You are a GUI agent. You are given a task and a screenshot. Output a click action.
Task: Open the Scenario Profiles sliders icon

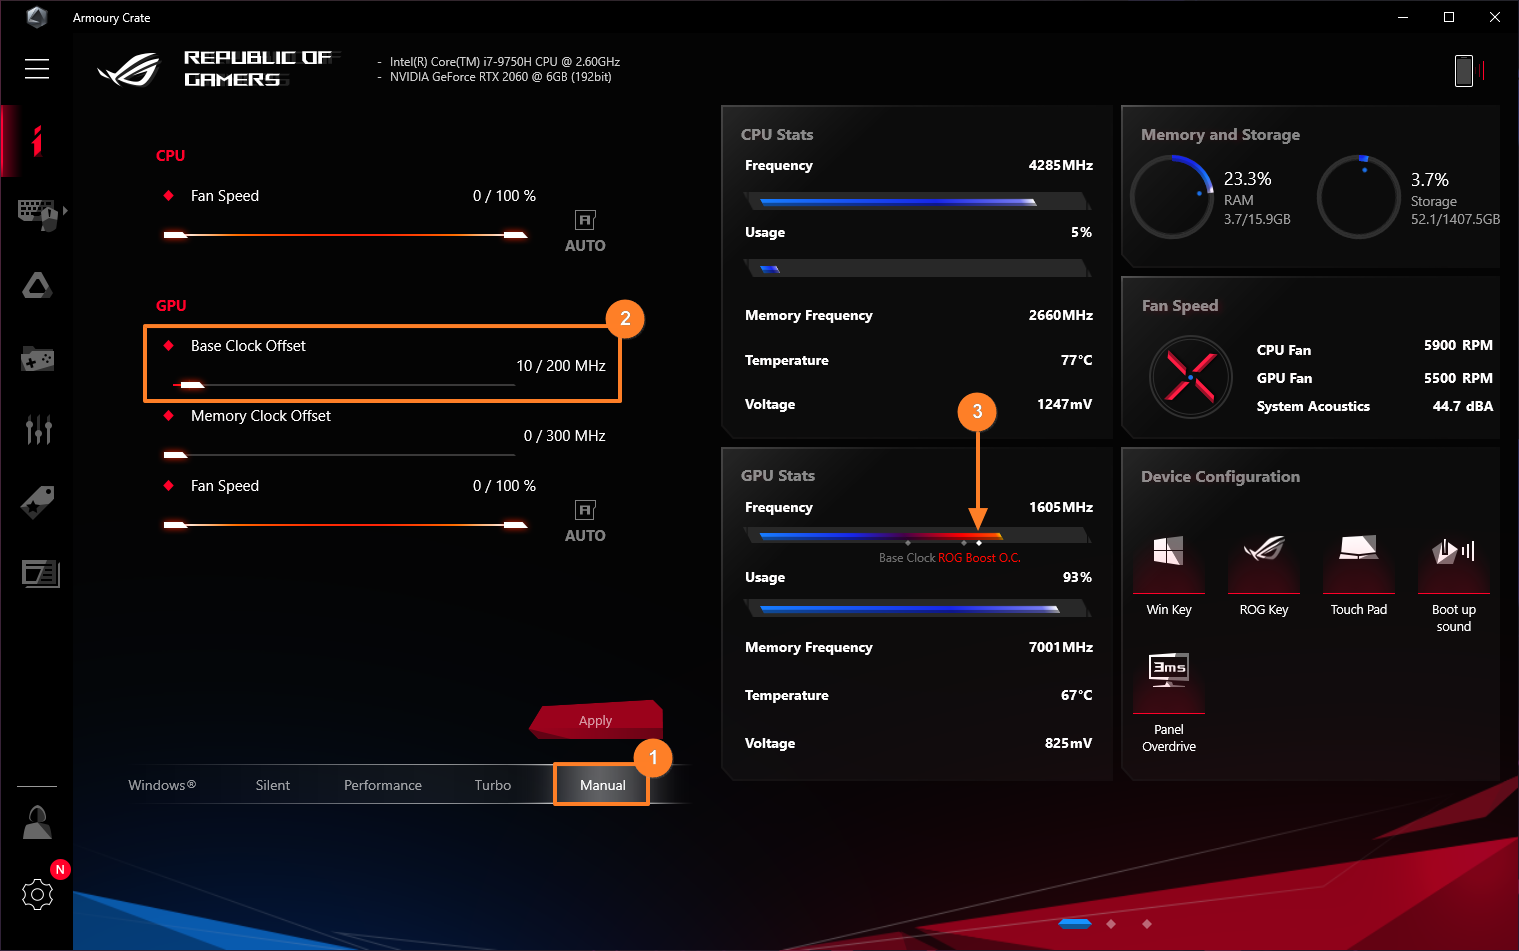[38, 429]
